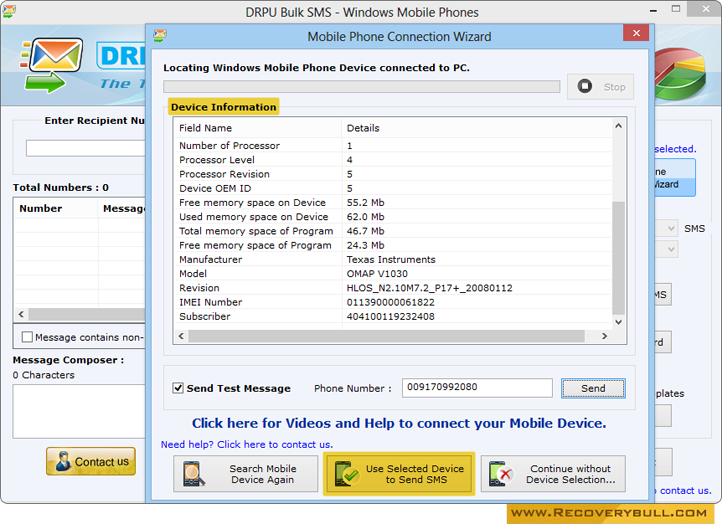Viewport: 722px width, 524px height.
Task: Click OMAP V1030 model value
Action: click(x=377, y=274)
